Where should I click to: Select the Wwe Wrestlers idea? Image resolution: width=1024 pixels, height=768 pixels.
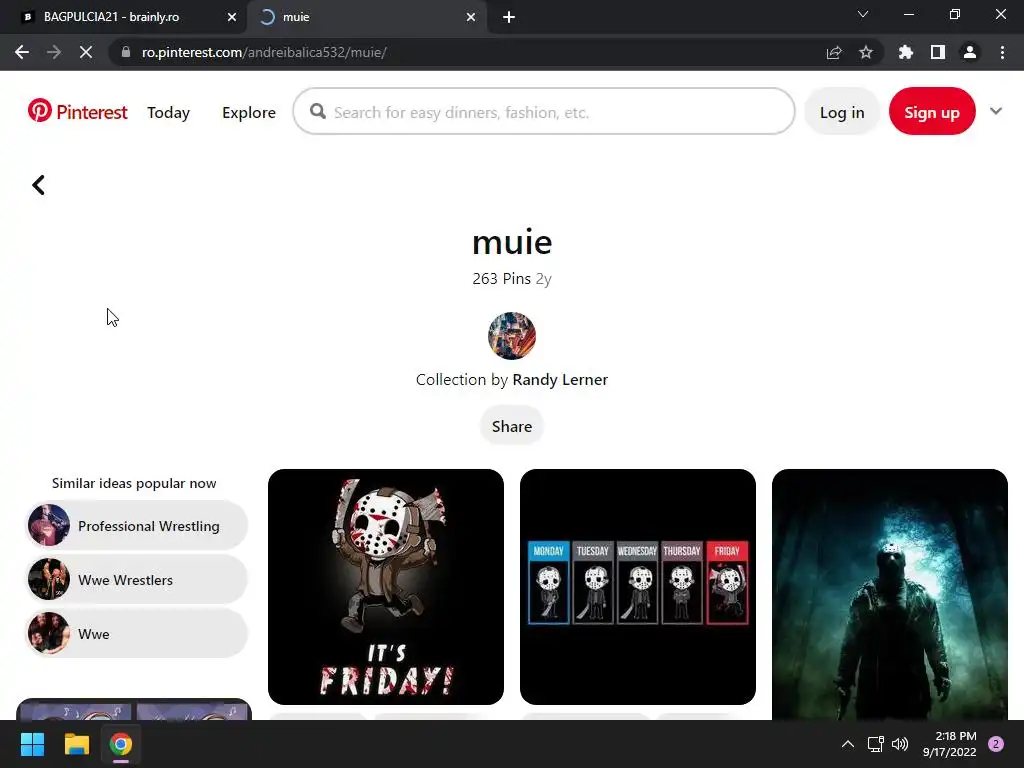point(136,580)
